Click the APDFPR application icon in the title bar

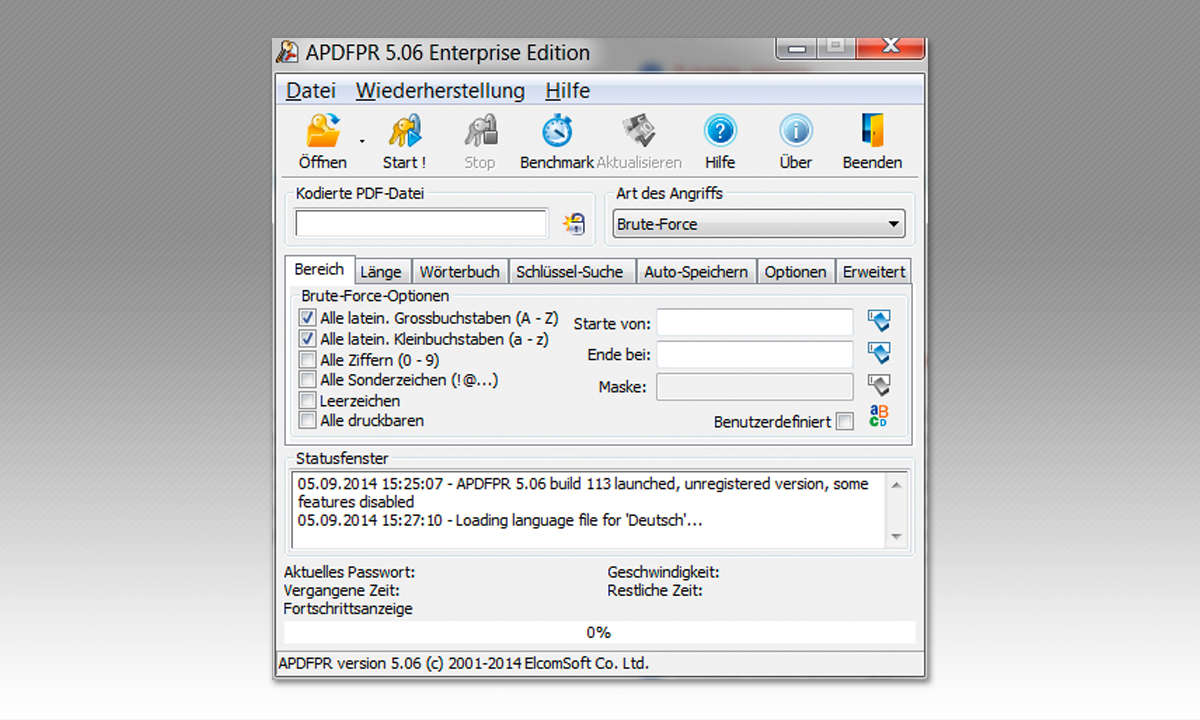288,52
